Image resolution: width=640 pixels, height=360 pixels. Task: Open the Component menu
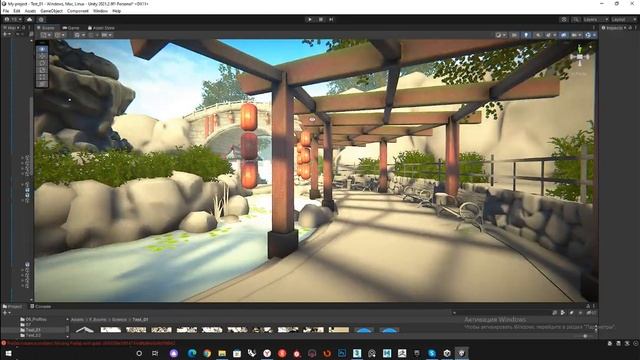(x=78, y=11)
